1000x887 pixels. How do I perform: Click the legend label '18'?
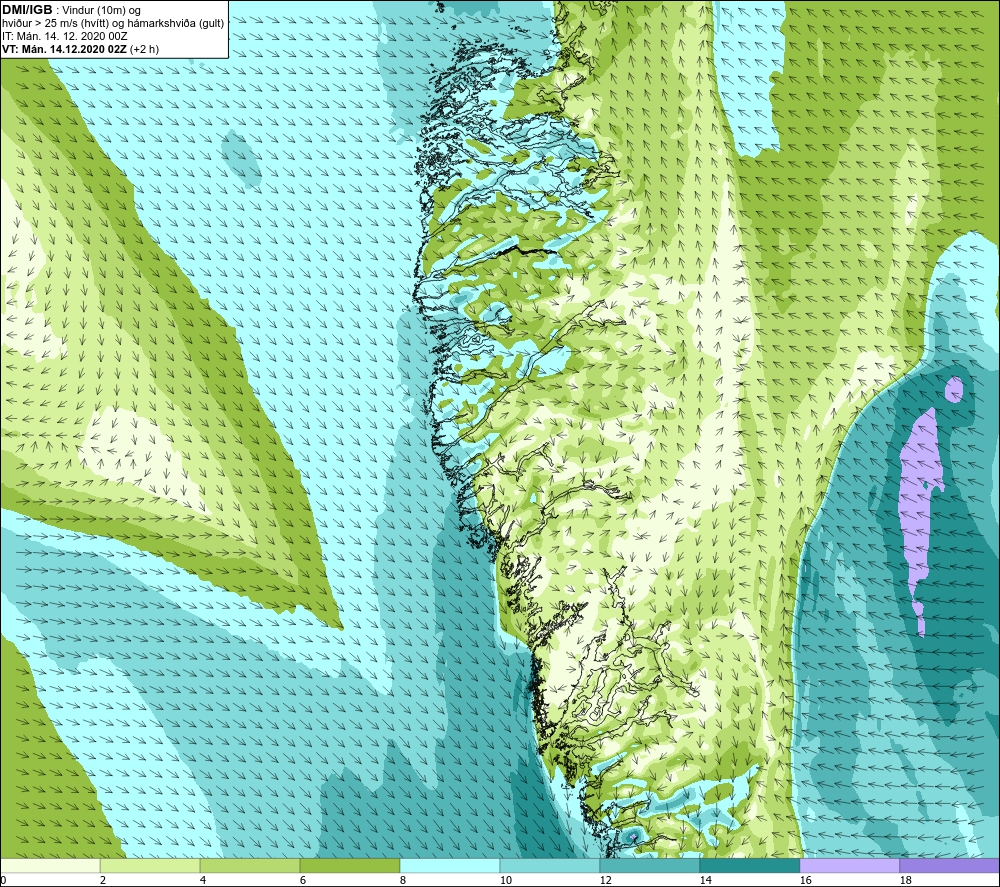[905, 881]
